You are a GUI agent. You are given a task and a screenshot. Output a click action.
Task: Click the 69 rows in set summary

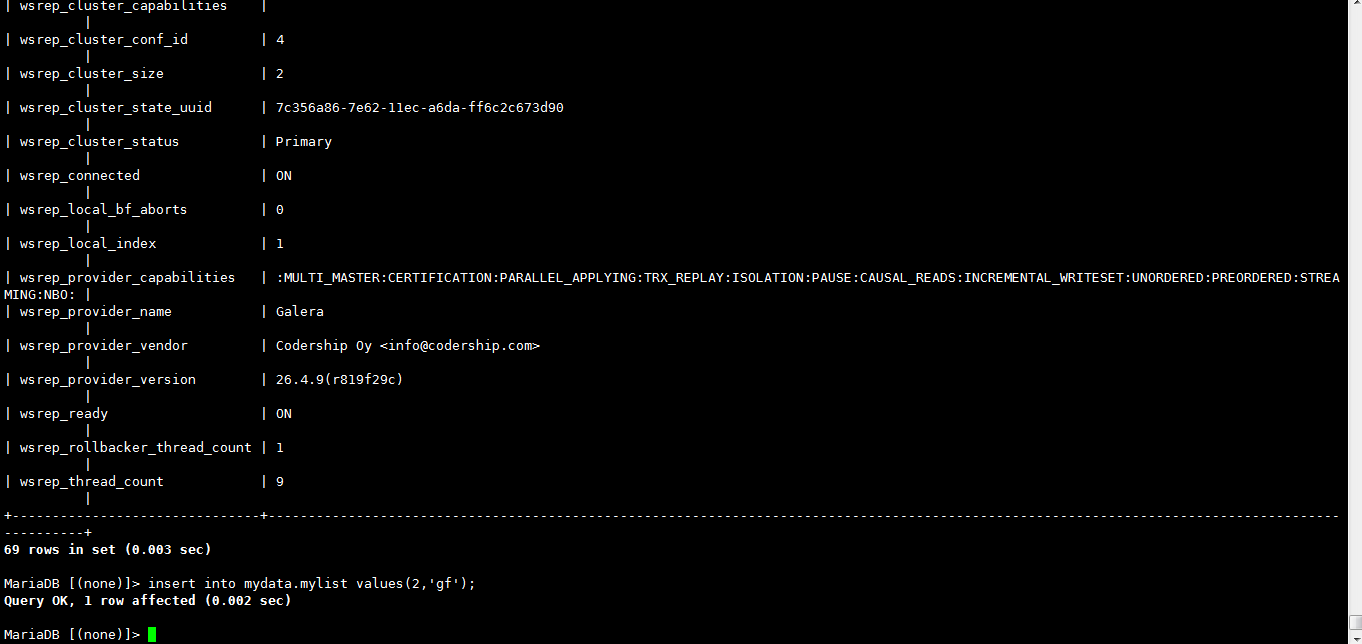click(108, 549)
